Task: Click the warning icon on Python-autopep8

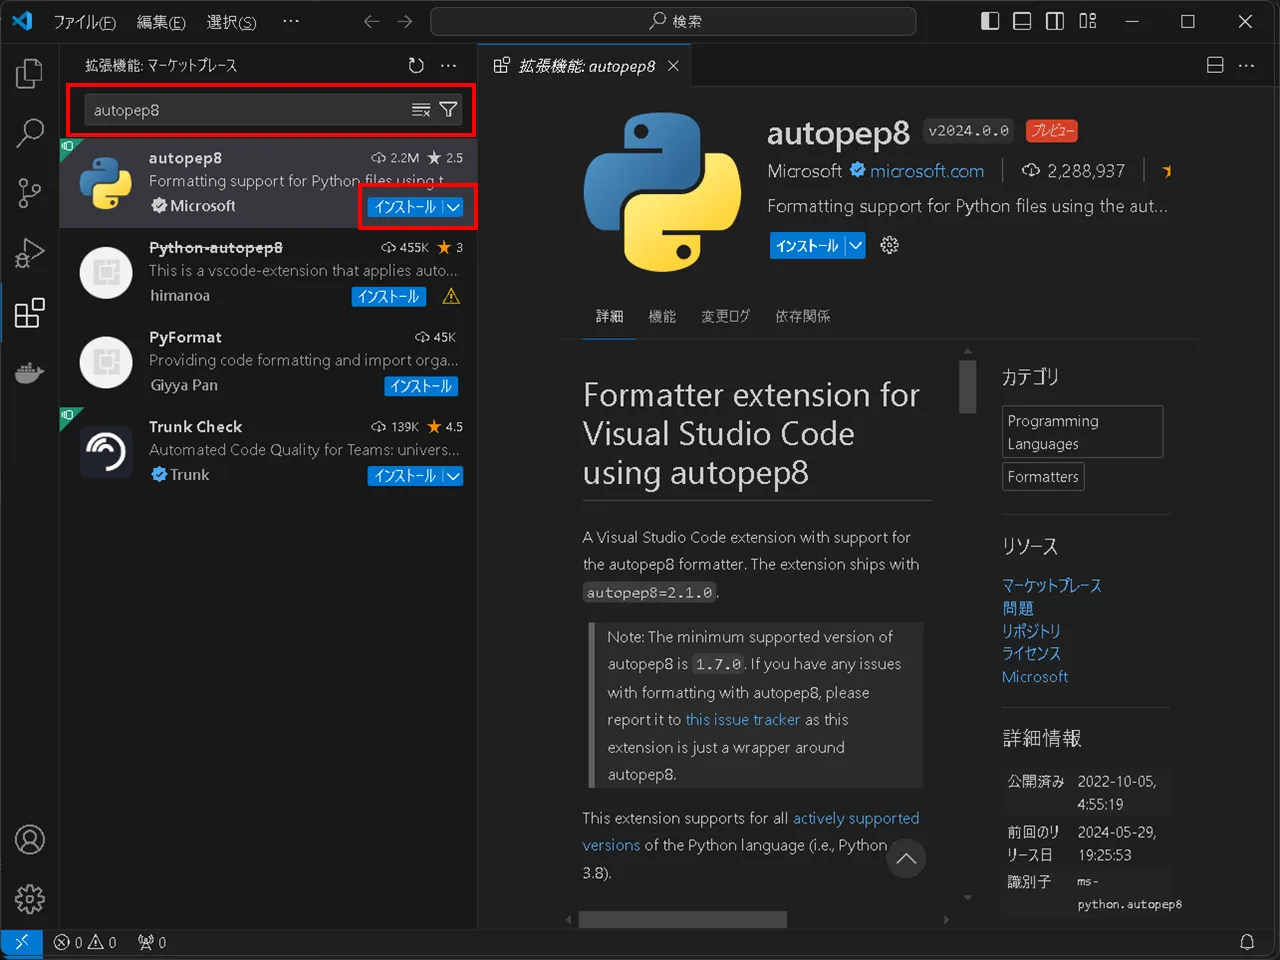Action: click(451, 296)
